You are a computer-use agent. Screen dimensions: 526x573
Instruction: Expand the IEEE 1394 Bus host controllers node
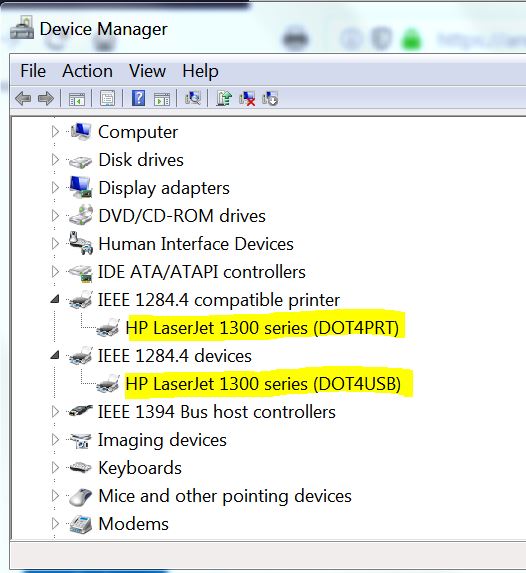coord(55,412)
